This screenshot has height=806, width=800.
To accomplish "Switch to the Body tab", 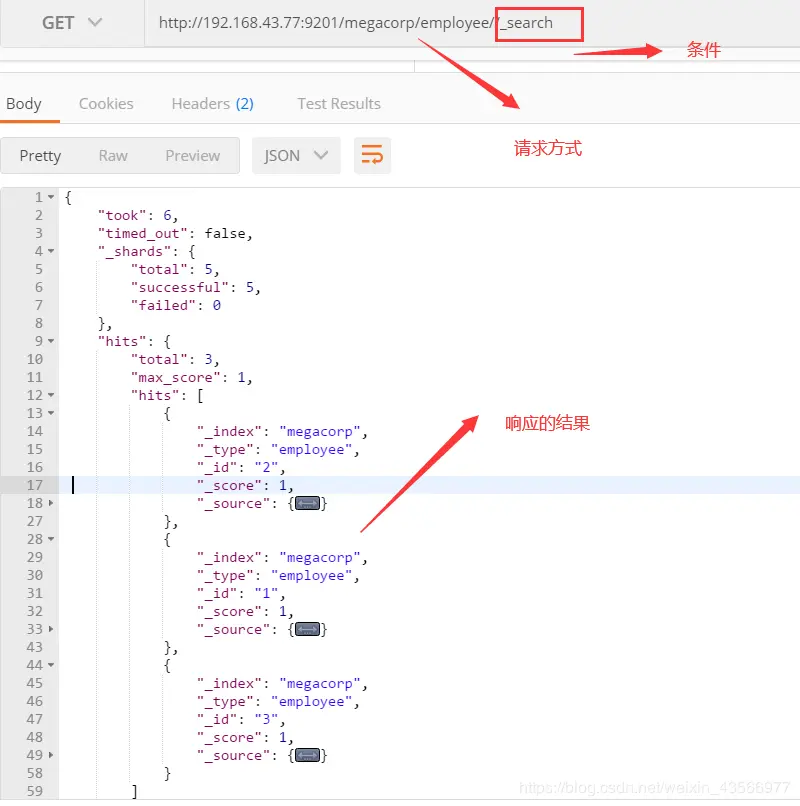I will pyautogui.click(x=24, y=104).
